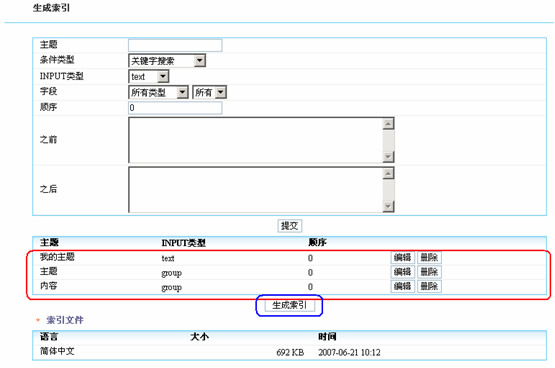Expand the 所有 field dropdown

[209, 92]
